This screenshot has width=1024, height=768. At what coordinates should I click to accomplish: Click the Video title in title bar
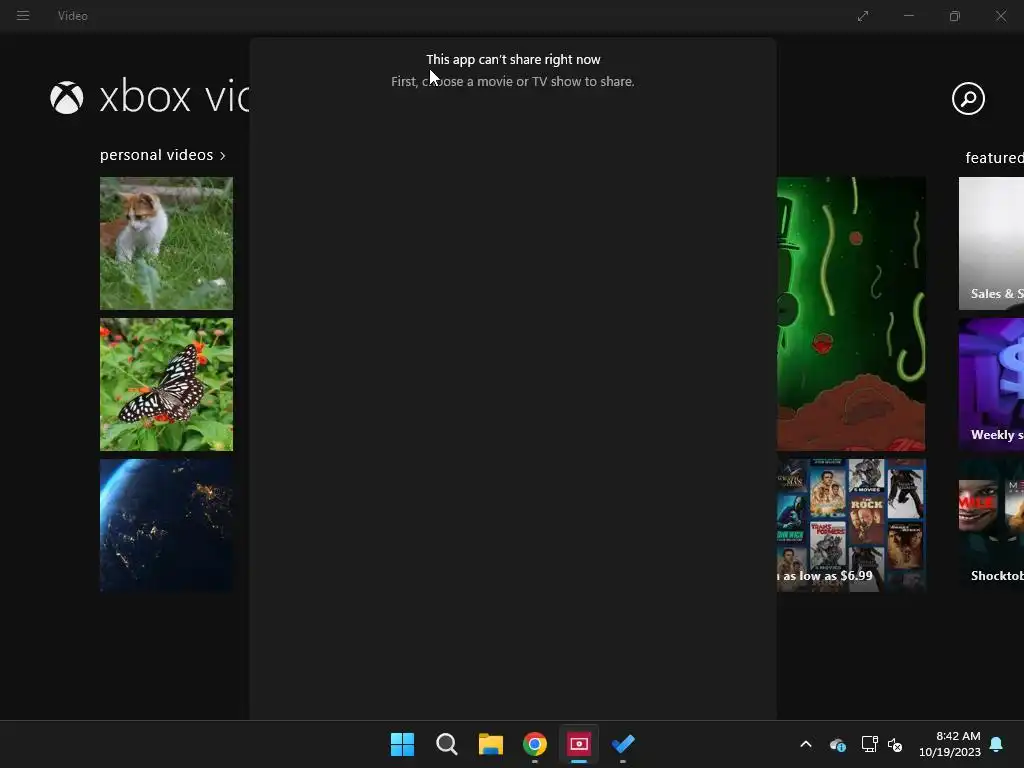click(x=72, y=16)
